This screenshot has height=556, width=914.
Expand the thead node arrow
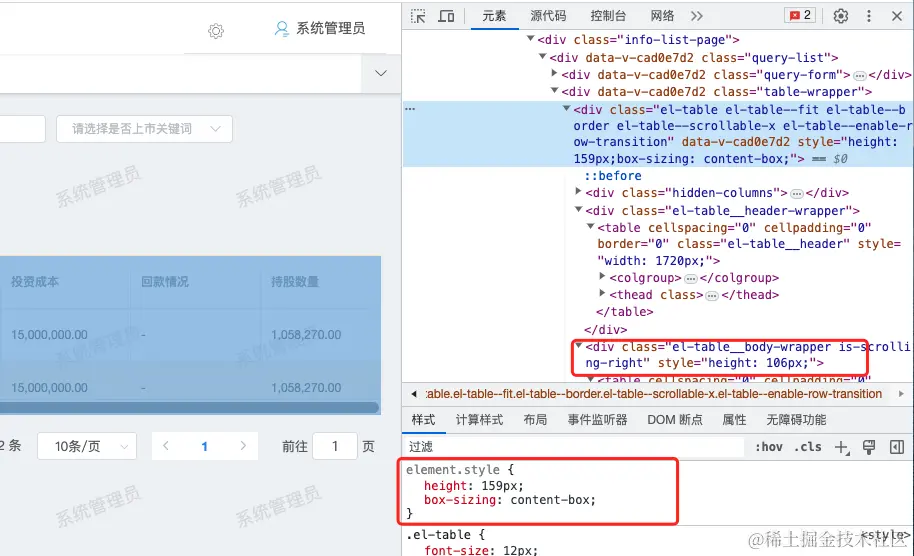[x=602, y=293]
